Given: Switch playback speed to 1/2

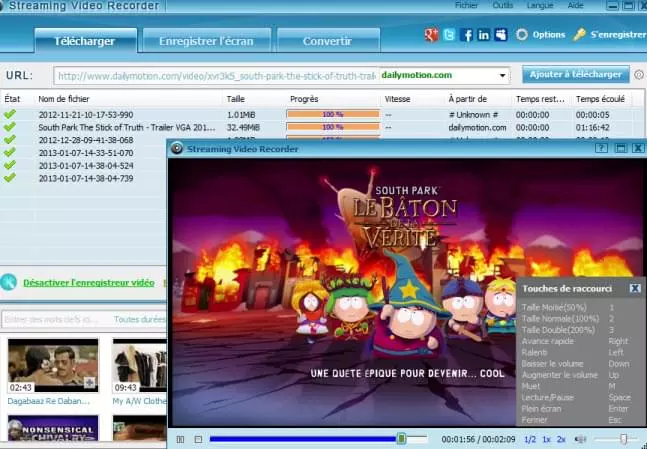Looking at the screenshot, I should [x=530, y=440].
